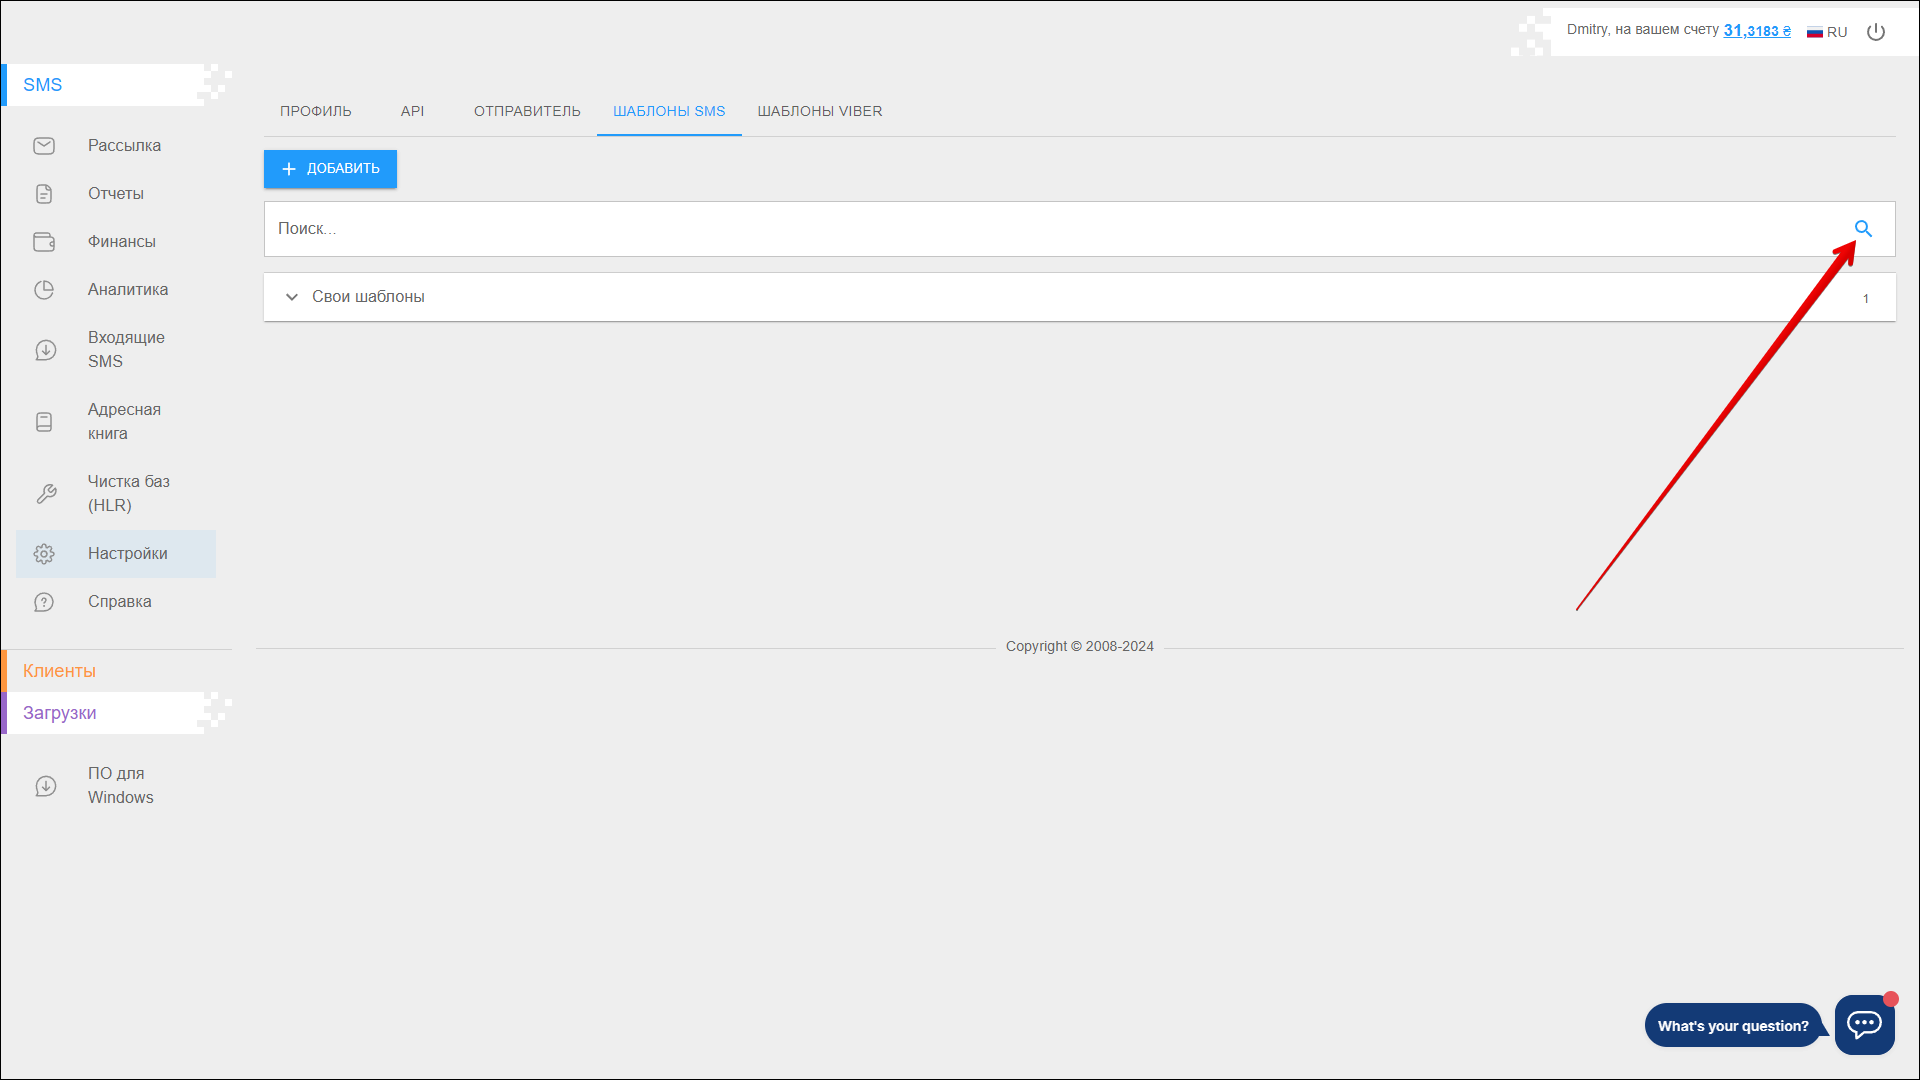Open the Отправитель tab

click(527, 111)
